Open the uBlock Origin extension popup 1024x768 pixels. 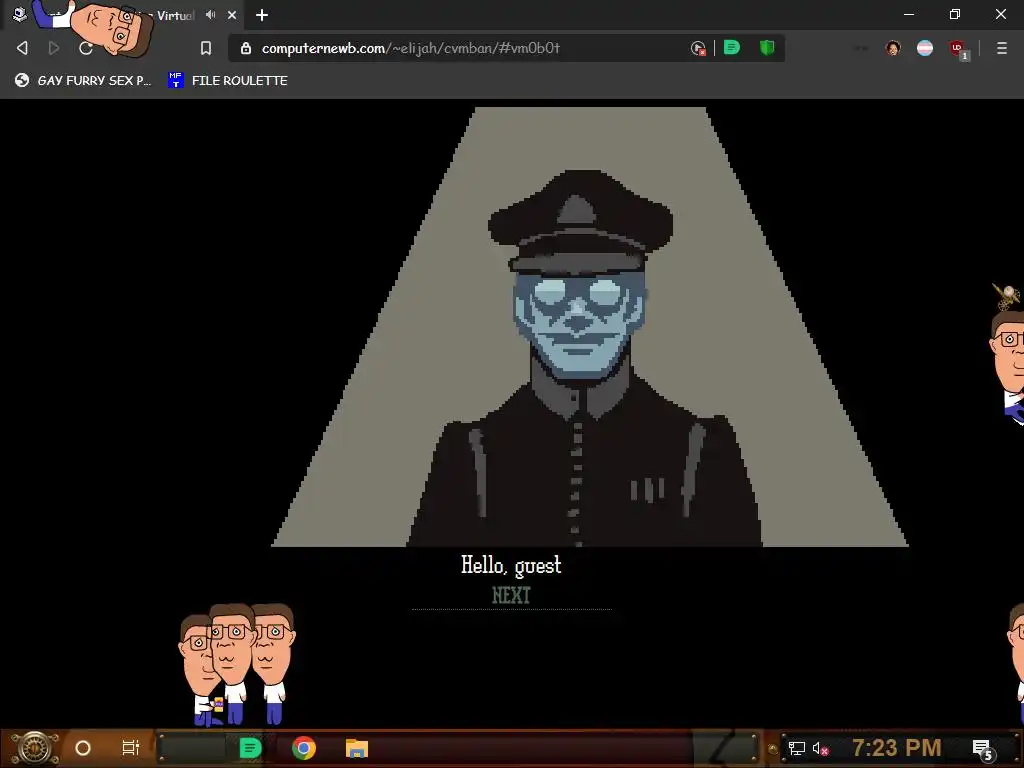tap(958, 48)
